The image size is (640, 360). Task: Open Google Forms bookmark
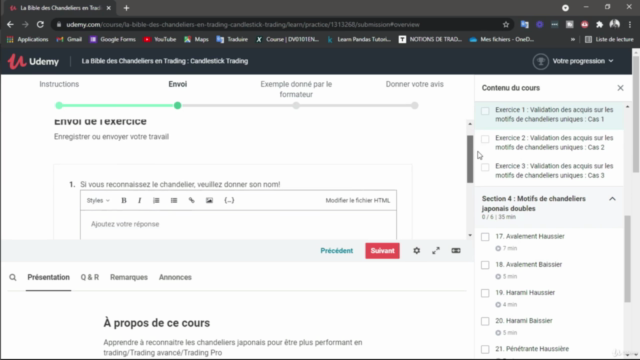[x=112, y=40]
